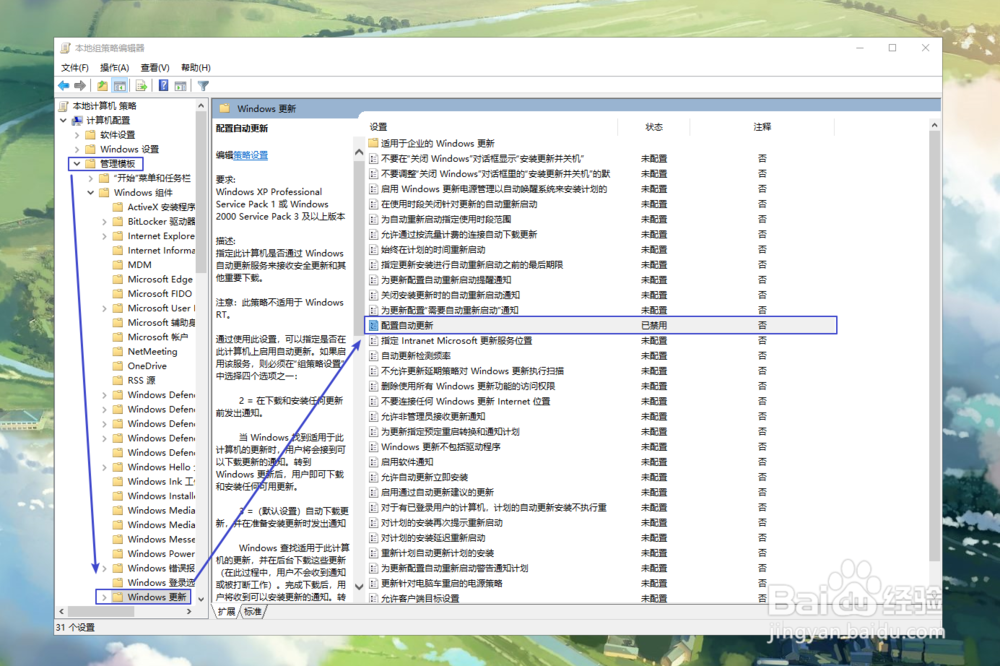
Task: Click the policy icon for 始终在计划的时间重新启动
Action: (374, 249)
